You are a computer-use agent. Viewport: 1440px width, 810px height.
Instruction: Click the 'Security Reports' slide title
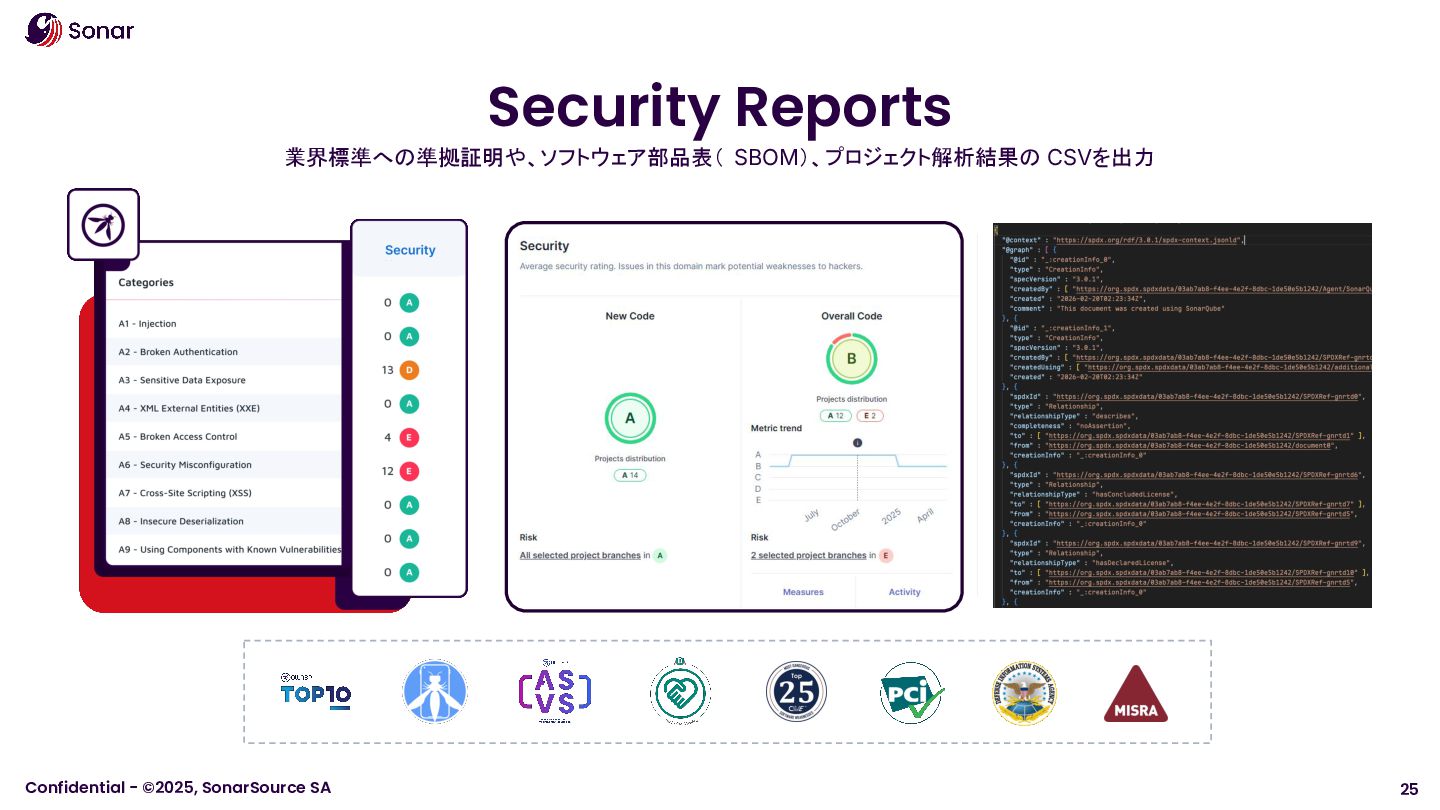click(720, 107)
